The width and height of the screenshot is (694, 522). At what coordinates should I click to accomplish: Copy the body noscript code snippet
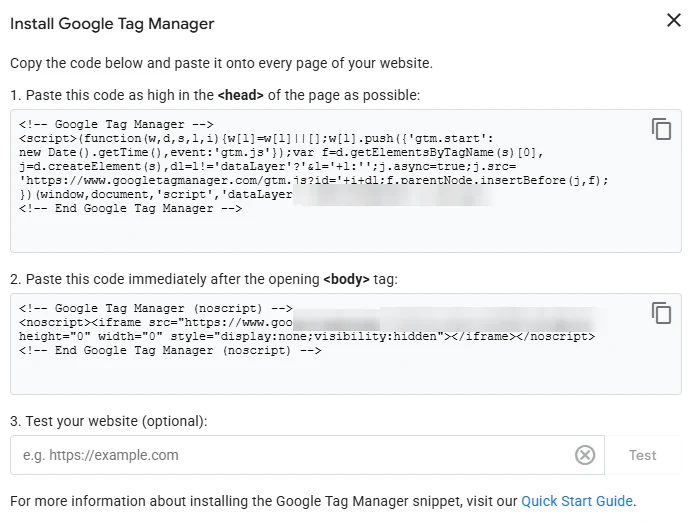661,313
